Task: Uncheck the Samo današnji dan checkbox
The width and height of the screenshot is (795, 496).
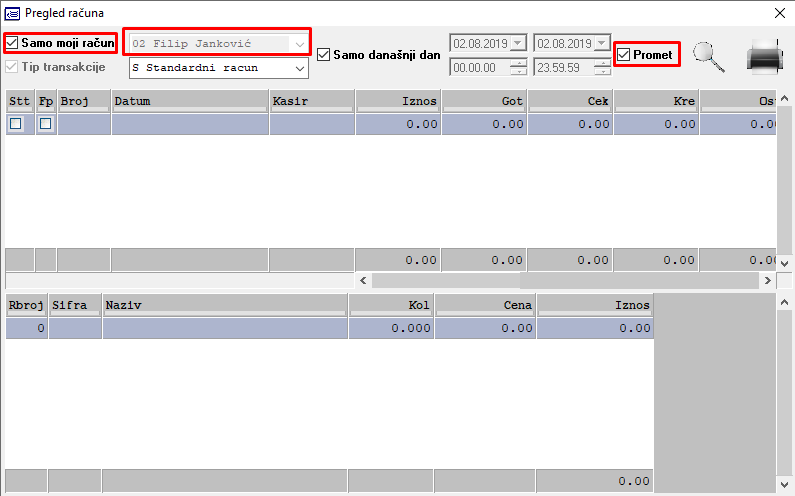Action: coord(324,55)
